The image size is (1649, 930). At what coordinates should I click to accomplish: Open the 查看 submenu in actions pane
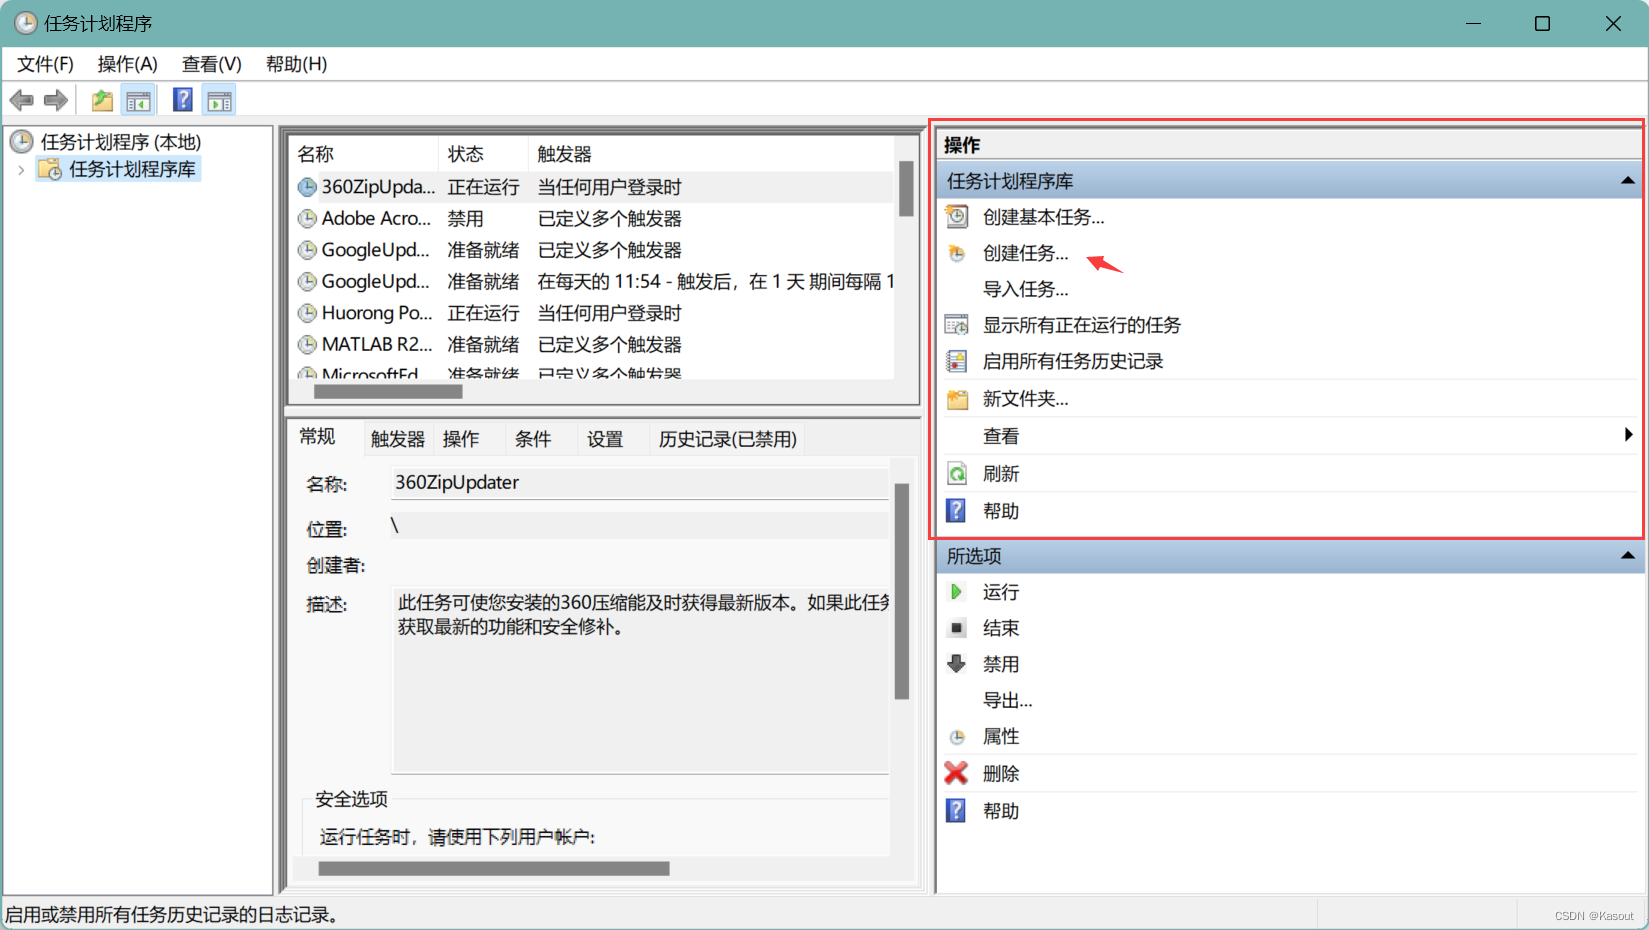1288,436
